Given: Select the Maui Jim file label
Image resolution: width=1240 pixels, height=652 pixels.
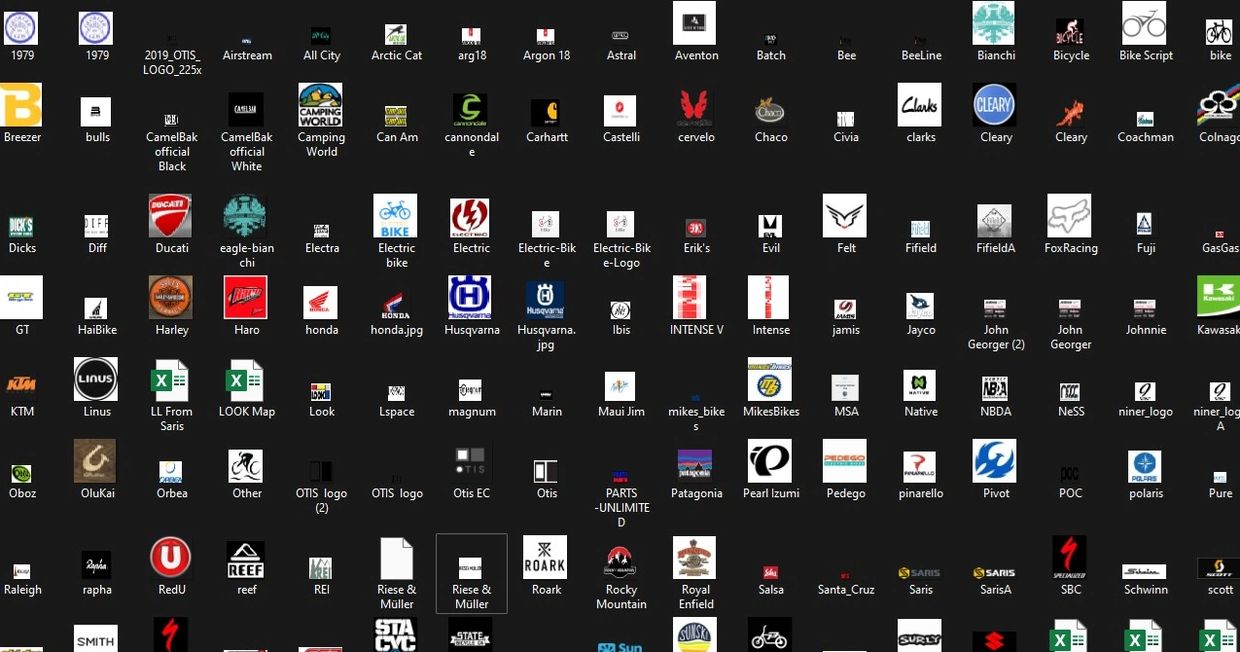Looking at the screenshot, I should pos(621,412).
